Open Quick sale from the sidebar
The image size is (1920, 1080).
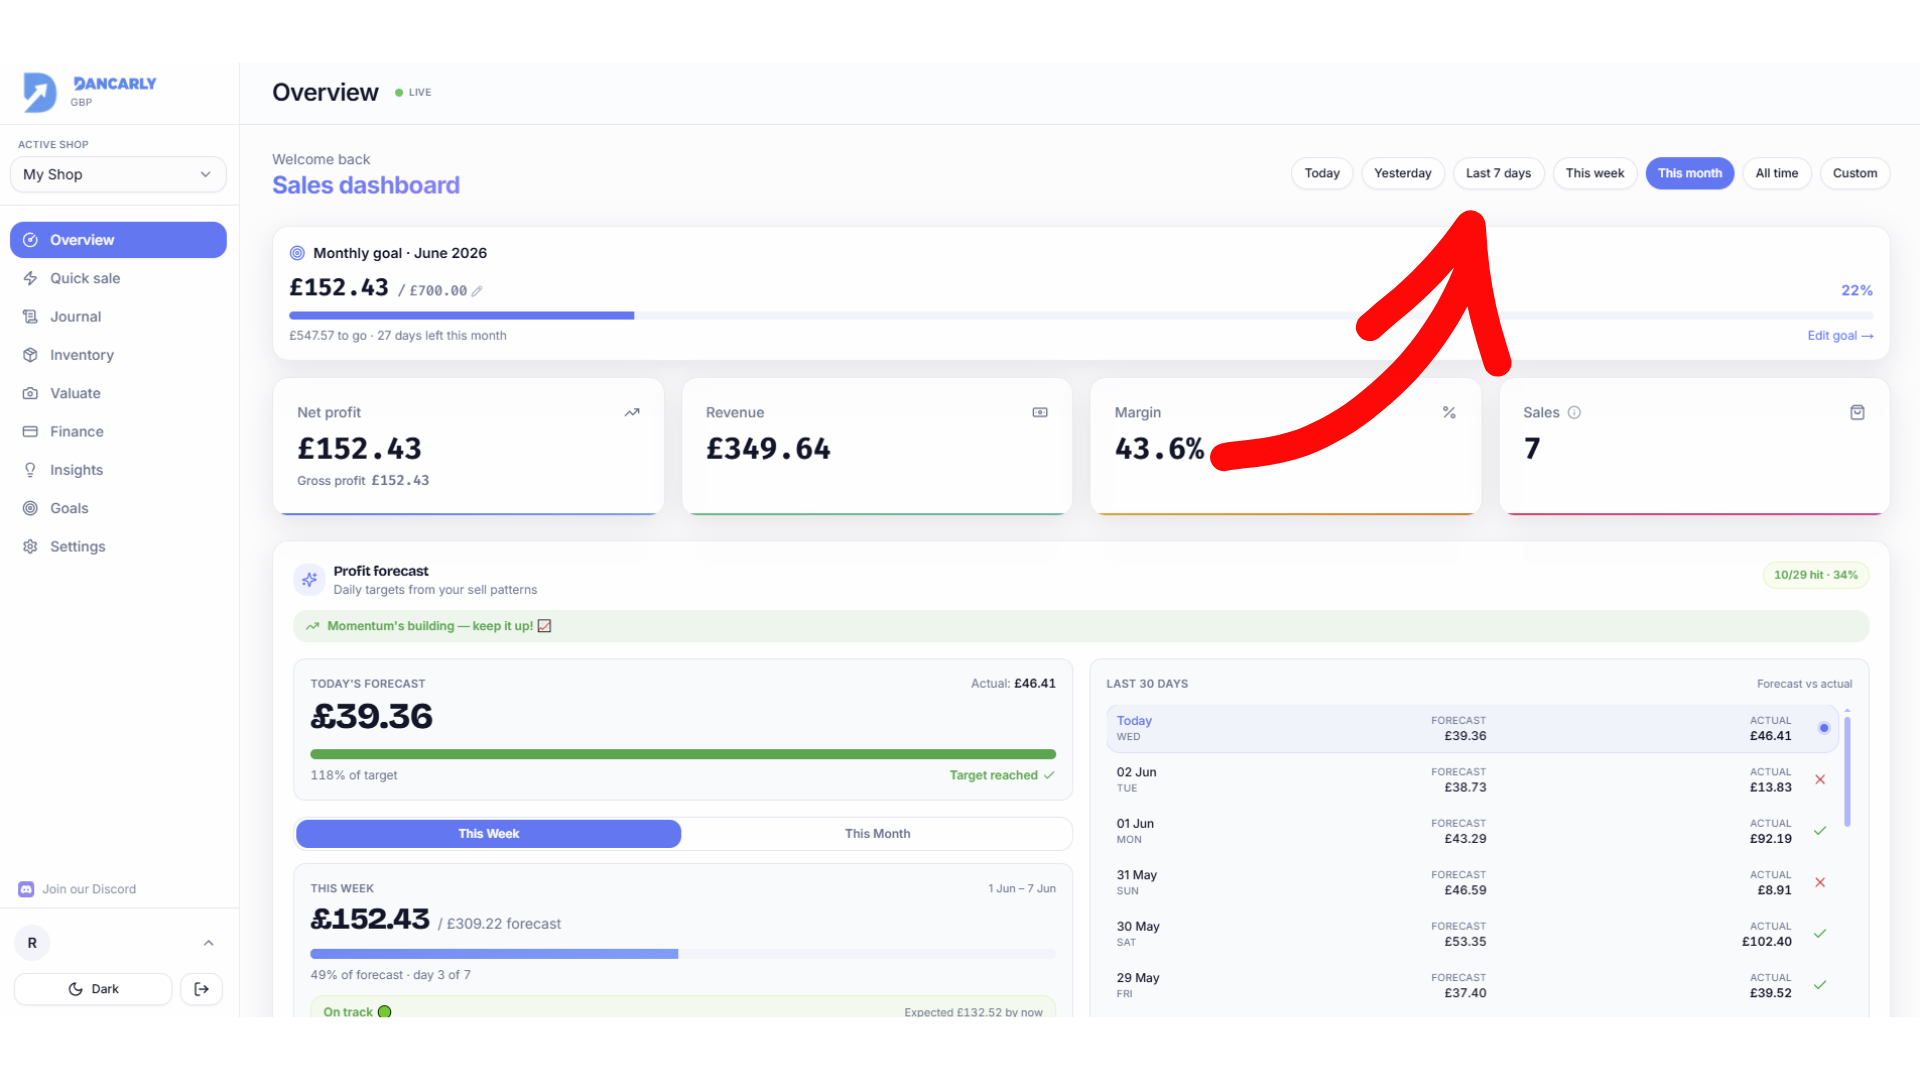(118, 278)
